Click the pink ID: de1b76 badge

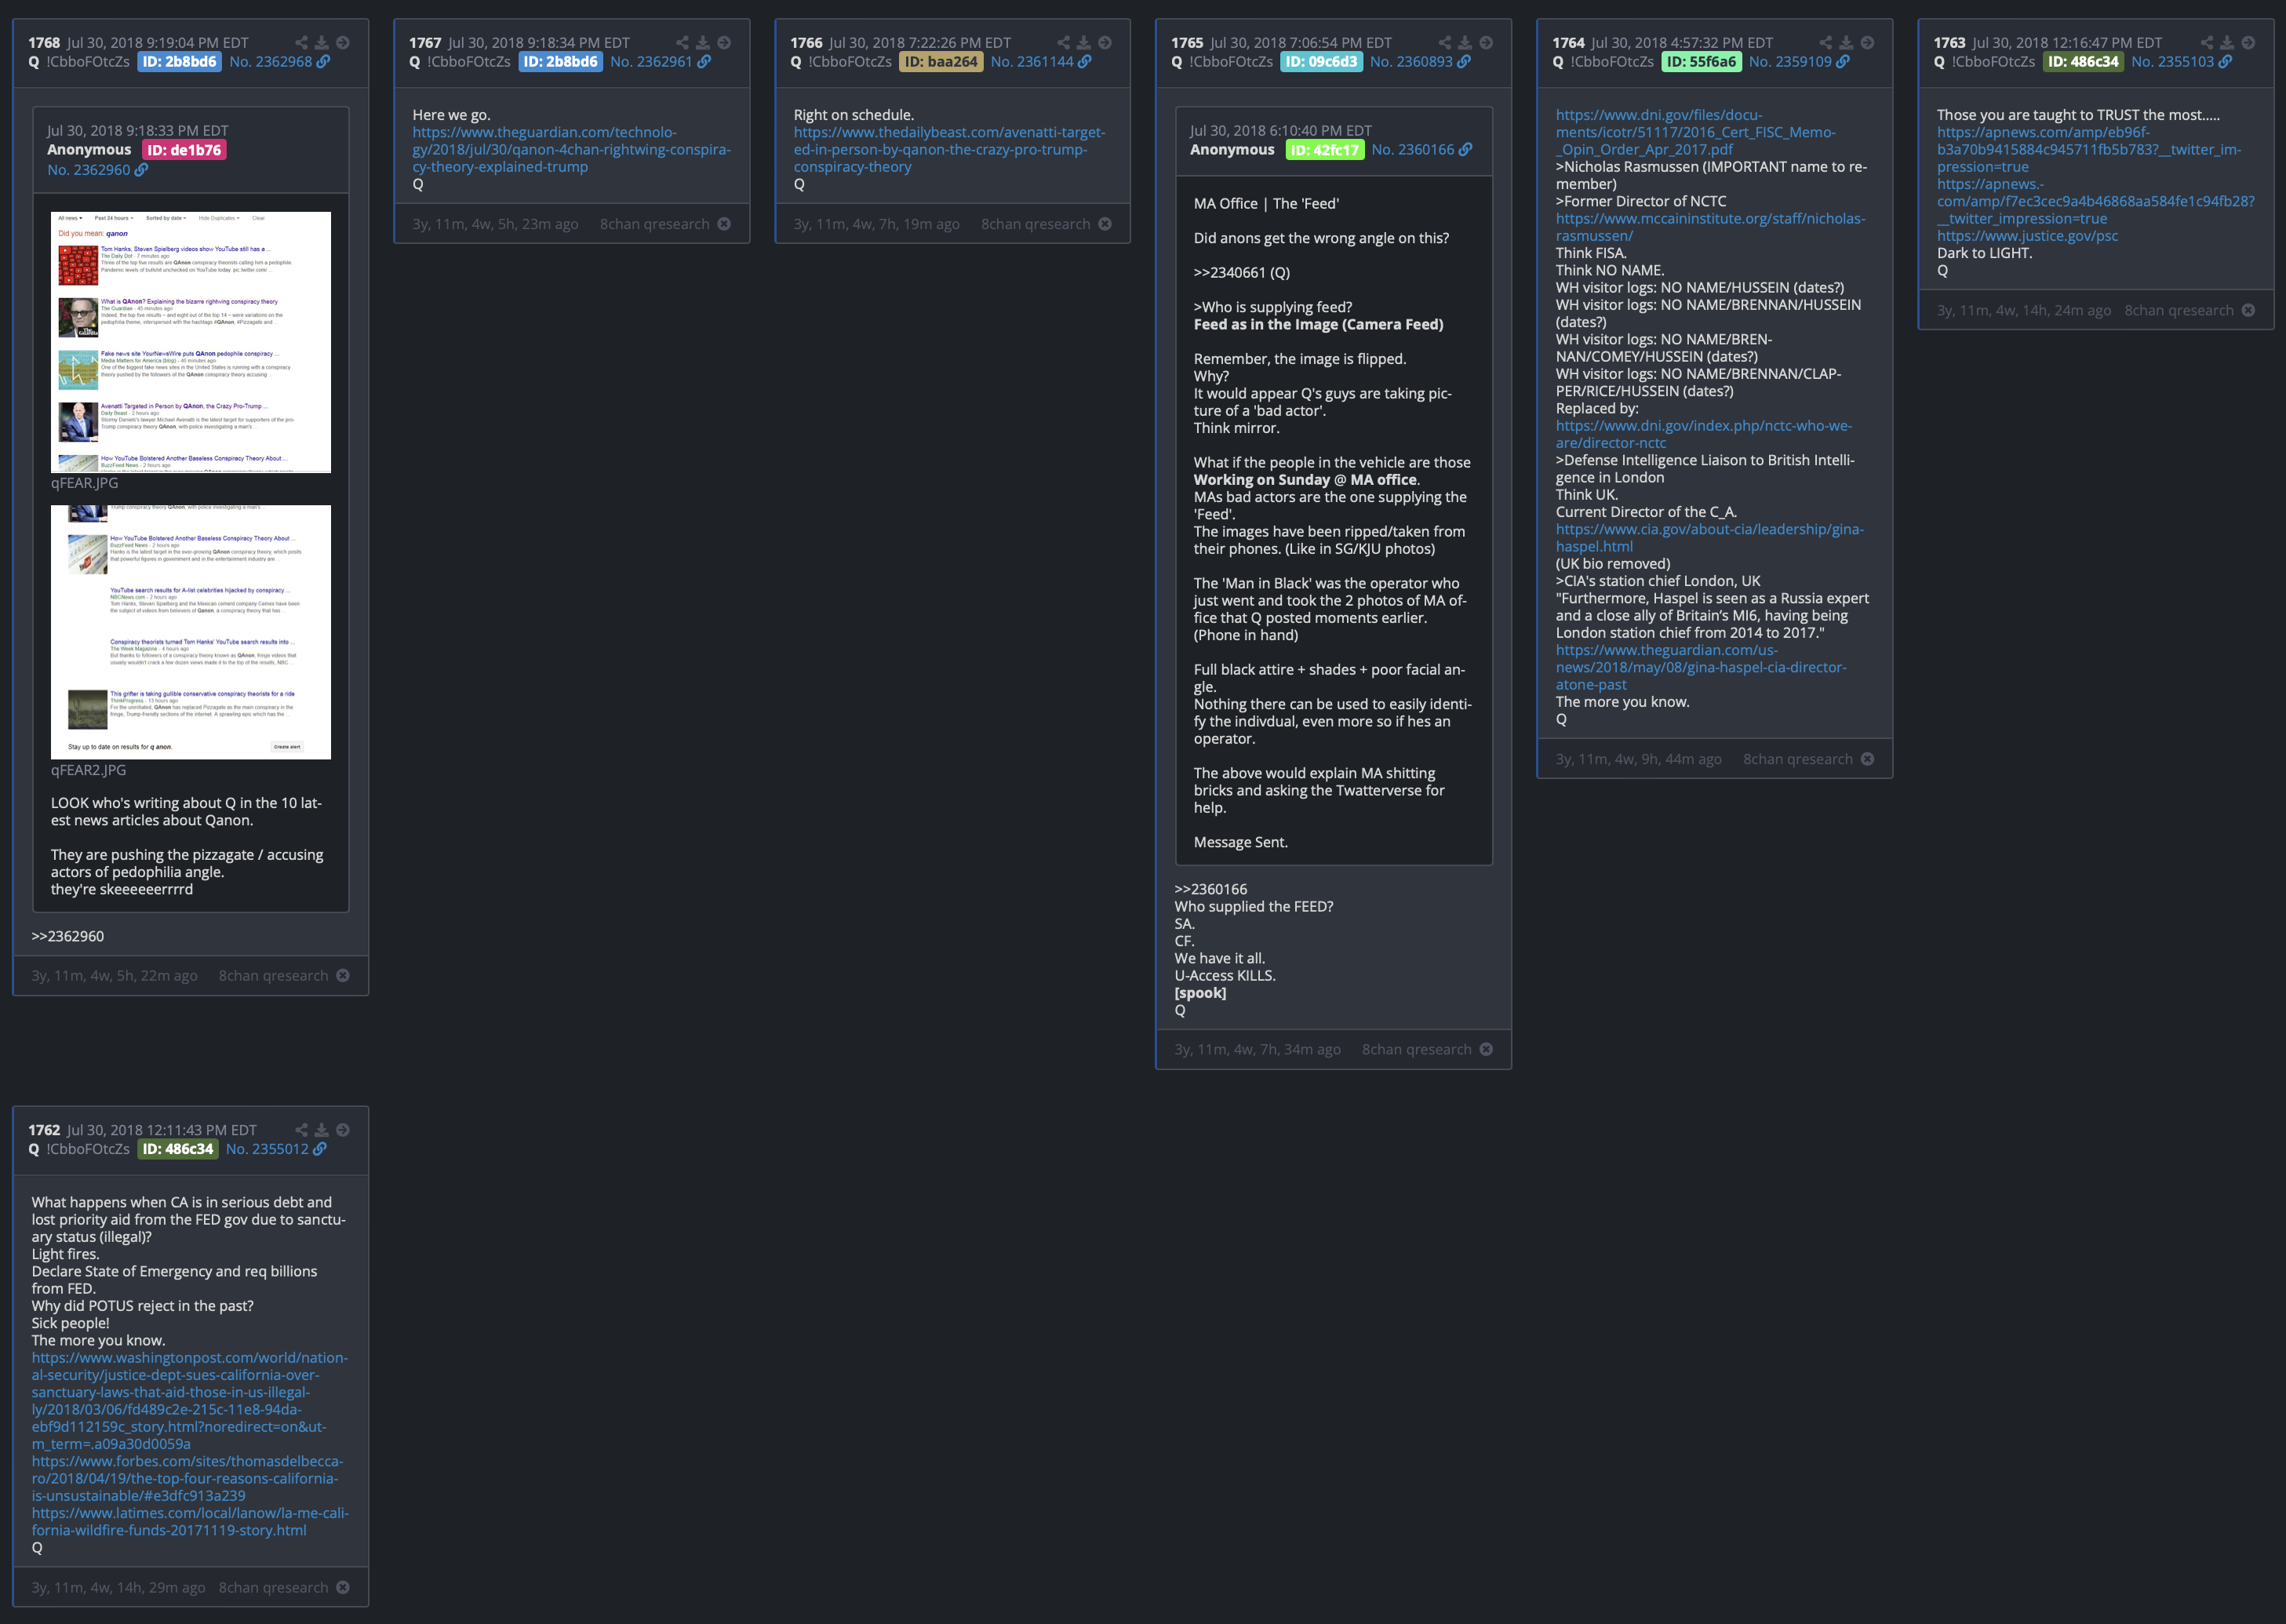click(184, 150)
